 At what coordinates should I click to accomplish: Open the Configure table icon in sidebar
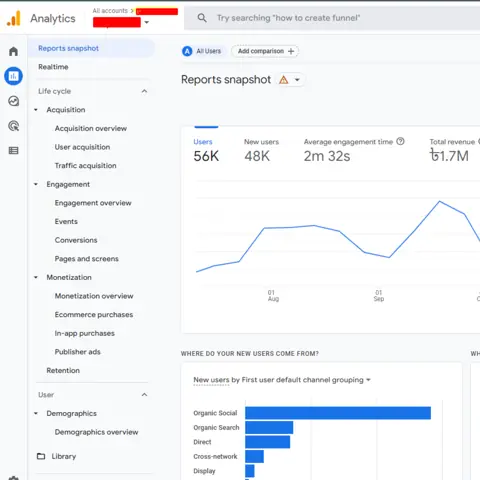point(13,151)
